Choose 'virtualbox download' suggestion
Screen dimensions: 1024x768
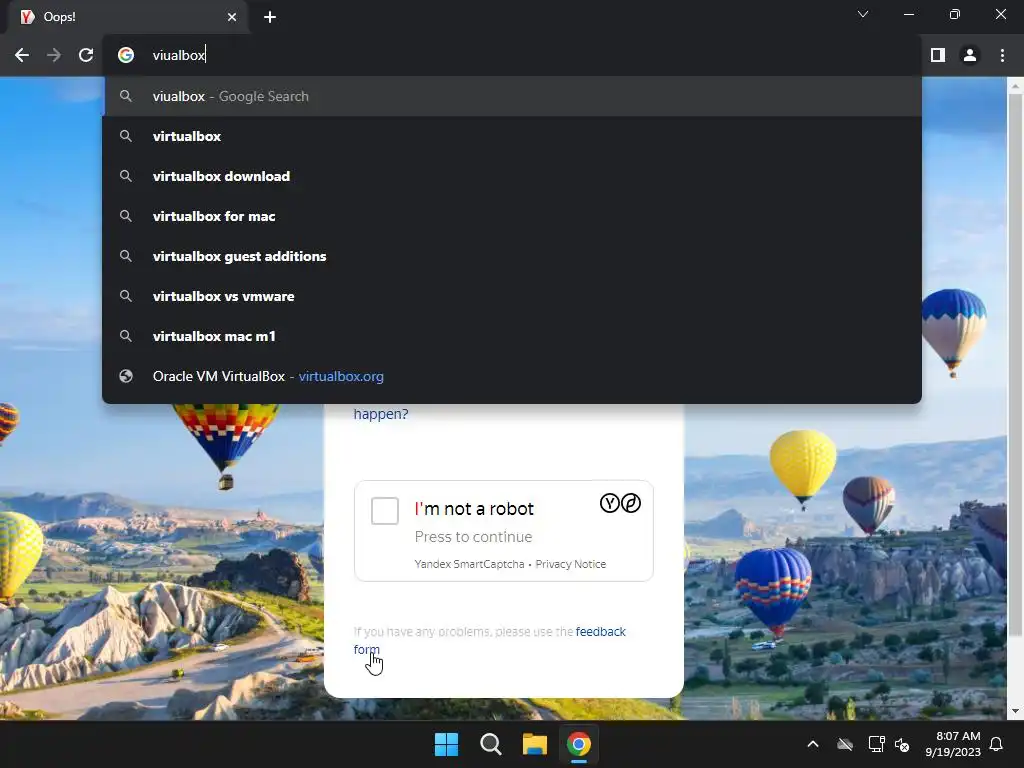(512, 176)
